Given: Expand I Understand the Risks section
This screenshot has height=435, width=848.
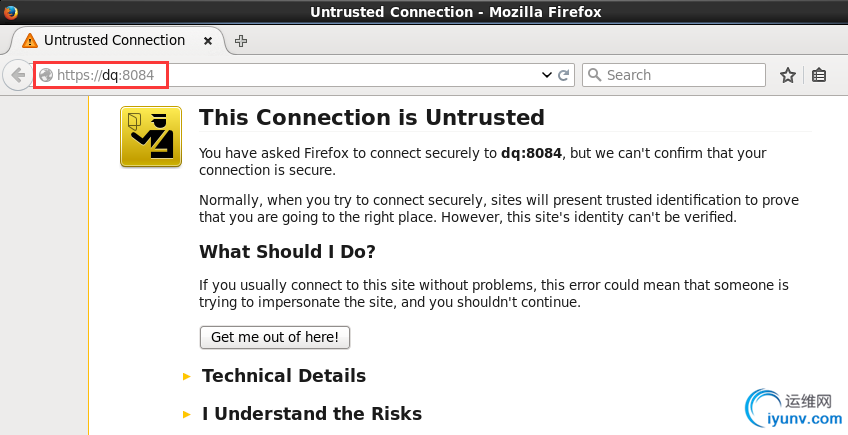Looking at the screenshot, I should coord(311,414).
